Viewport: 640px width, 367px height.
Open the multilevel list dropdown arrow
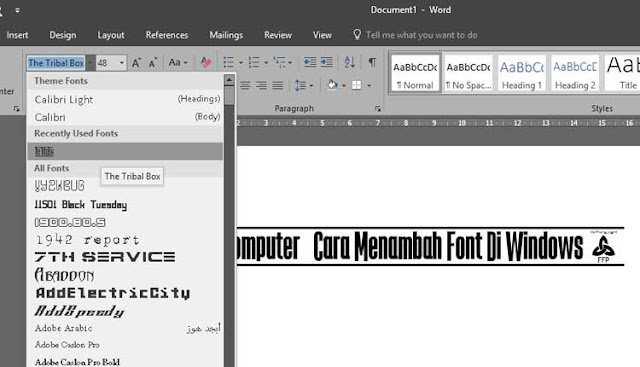(x=290, y=62)
